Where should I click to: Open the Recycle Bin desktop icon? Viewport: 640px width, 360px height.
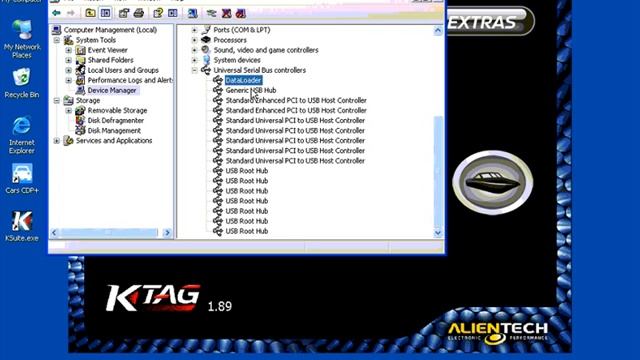click(22, 83)
